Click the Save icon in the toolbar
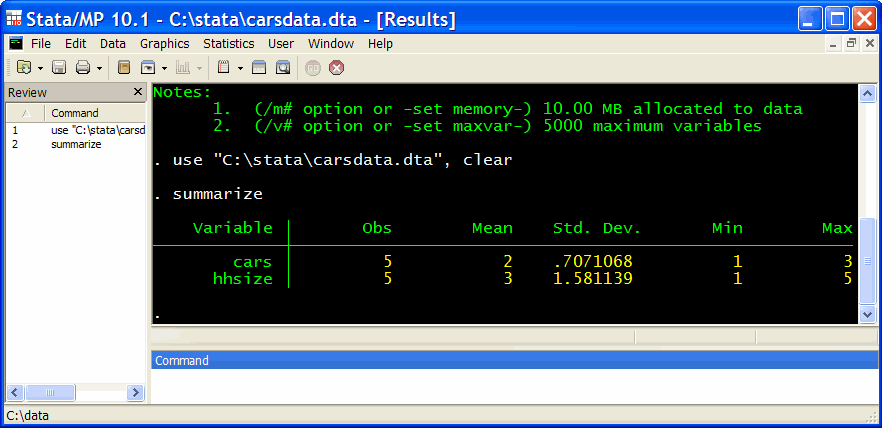Screen dimensions: 882x429 (x=59, y=68)
